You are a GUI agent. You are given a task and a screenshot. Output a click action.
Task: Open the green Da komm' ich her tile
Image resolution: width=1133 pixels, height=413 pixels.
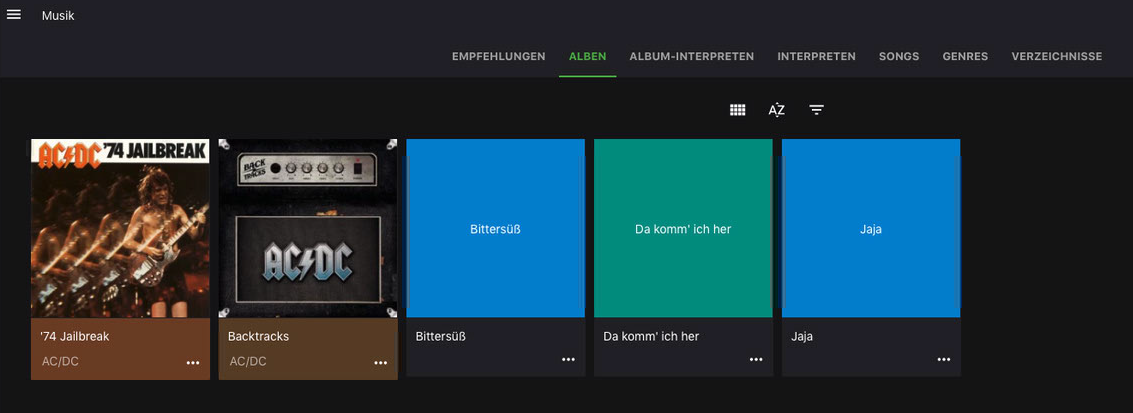[684, 228]
